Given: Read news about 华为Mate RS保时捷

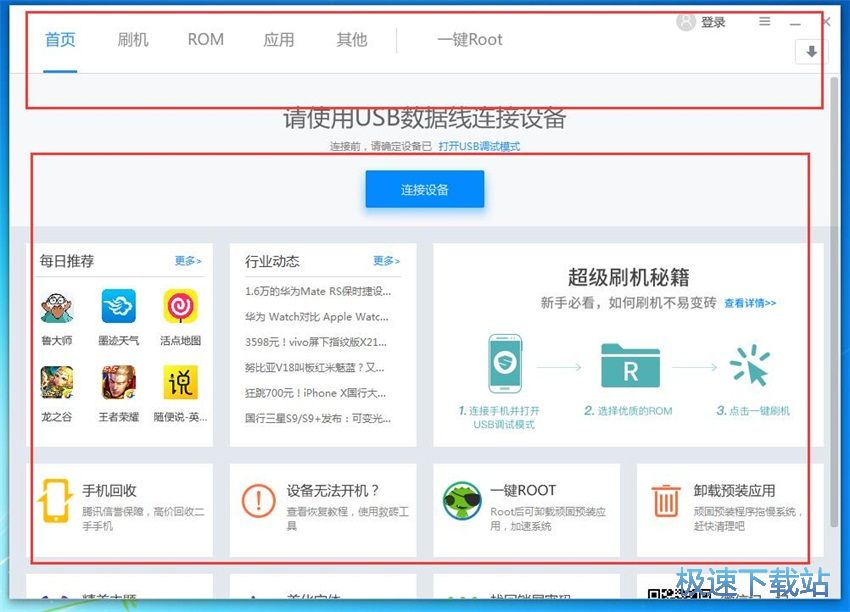Looking at the screenshot, I should (x=318, y=291).
